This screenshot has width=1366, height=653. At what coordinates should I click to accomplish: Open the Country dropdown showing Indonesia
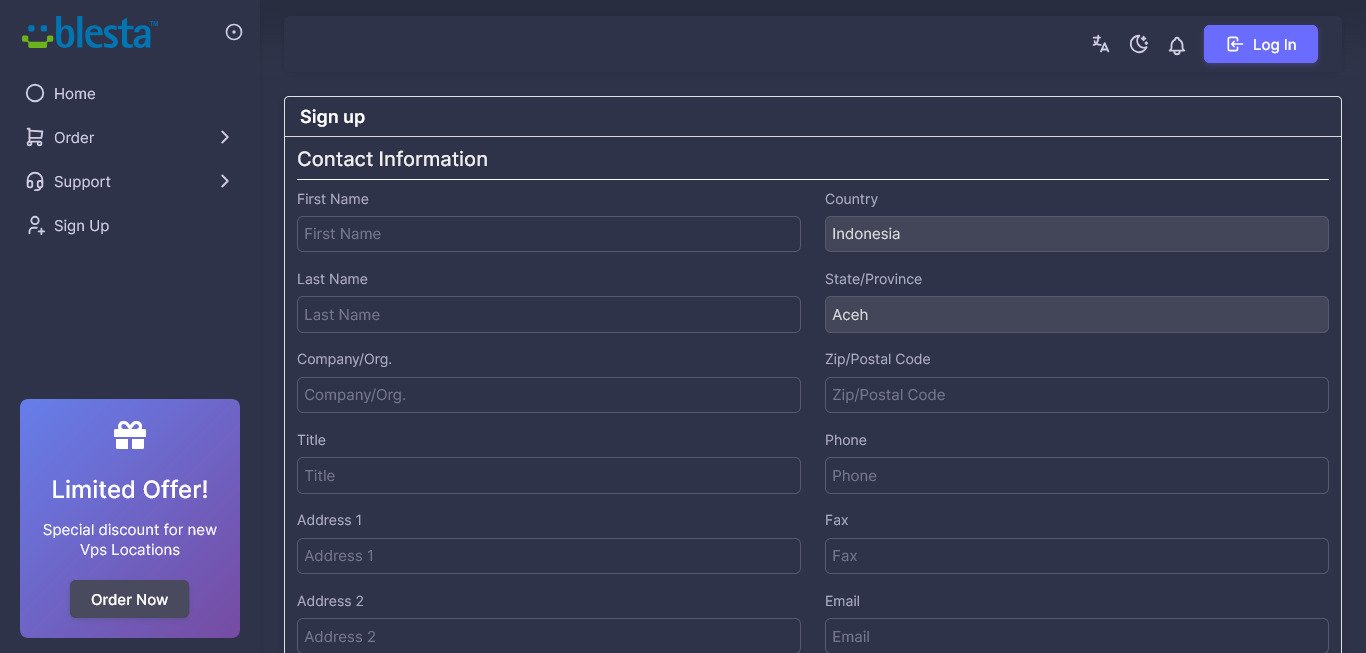1076,234
